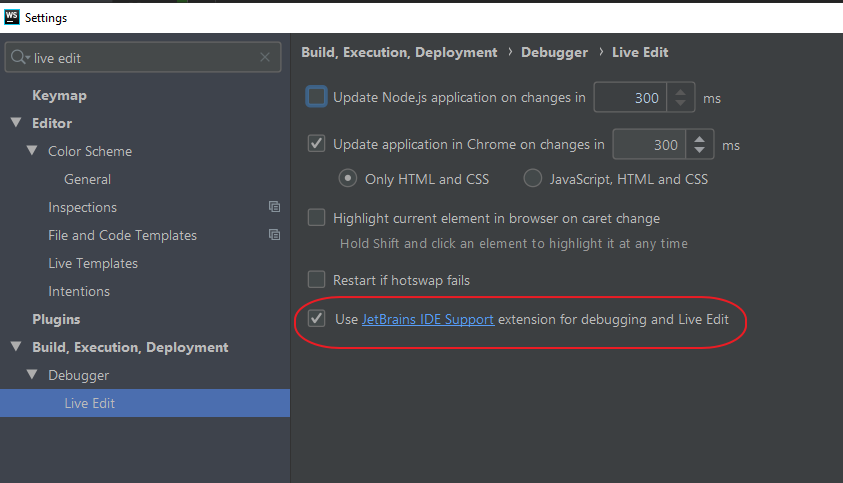Viewport: 843px width, 483px height.
Task: Clear the search field with the X icon
Action: click(x=265, y=58)
